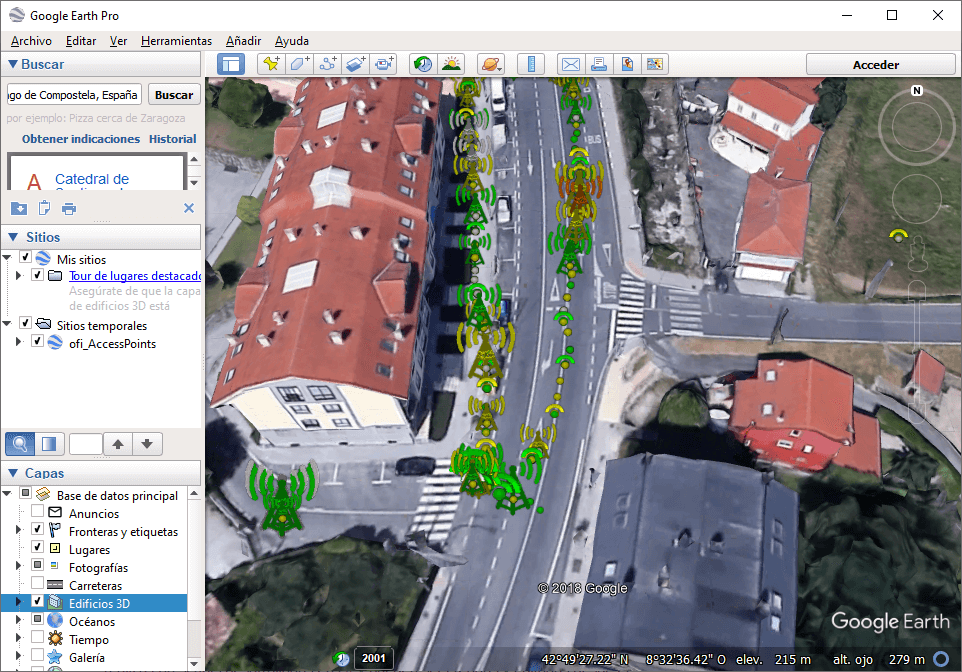Open the Archivo menu

coord(31,41)
